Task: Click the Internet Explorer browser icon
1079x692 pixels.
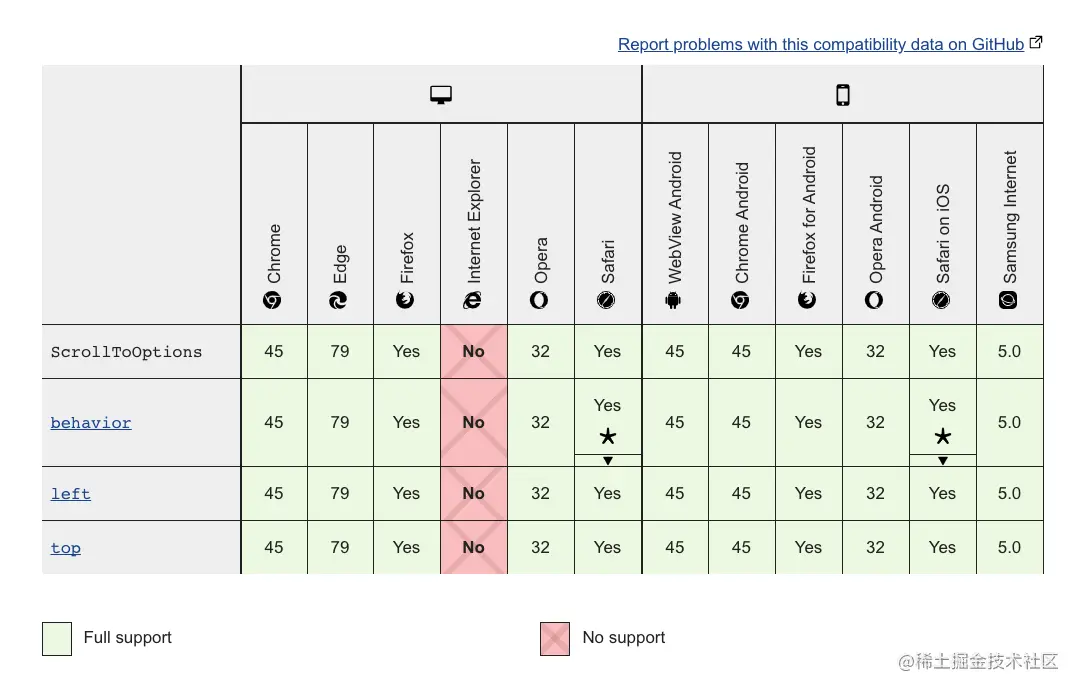Action: pyautogui.click(x=473, y=300)
